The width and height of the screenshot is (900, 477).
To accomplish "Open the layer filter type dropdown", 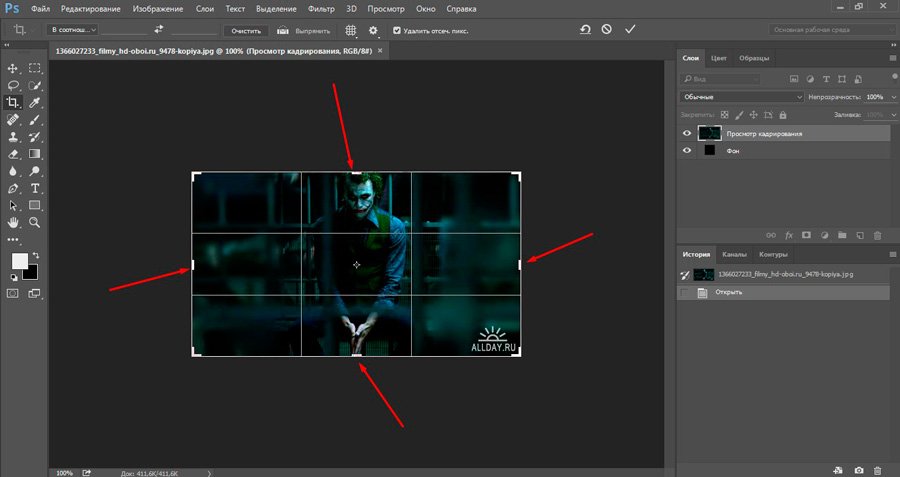I will click(x=720, y=79).
